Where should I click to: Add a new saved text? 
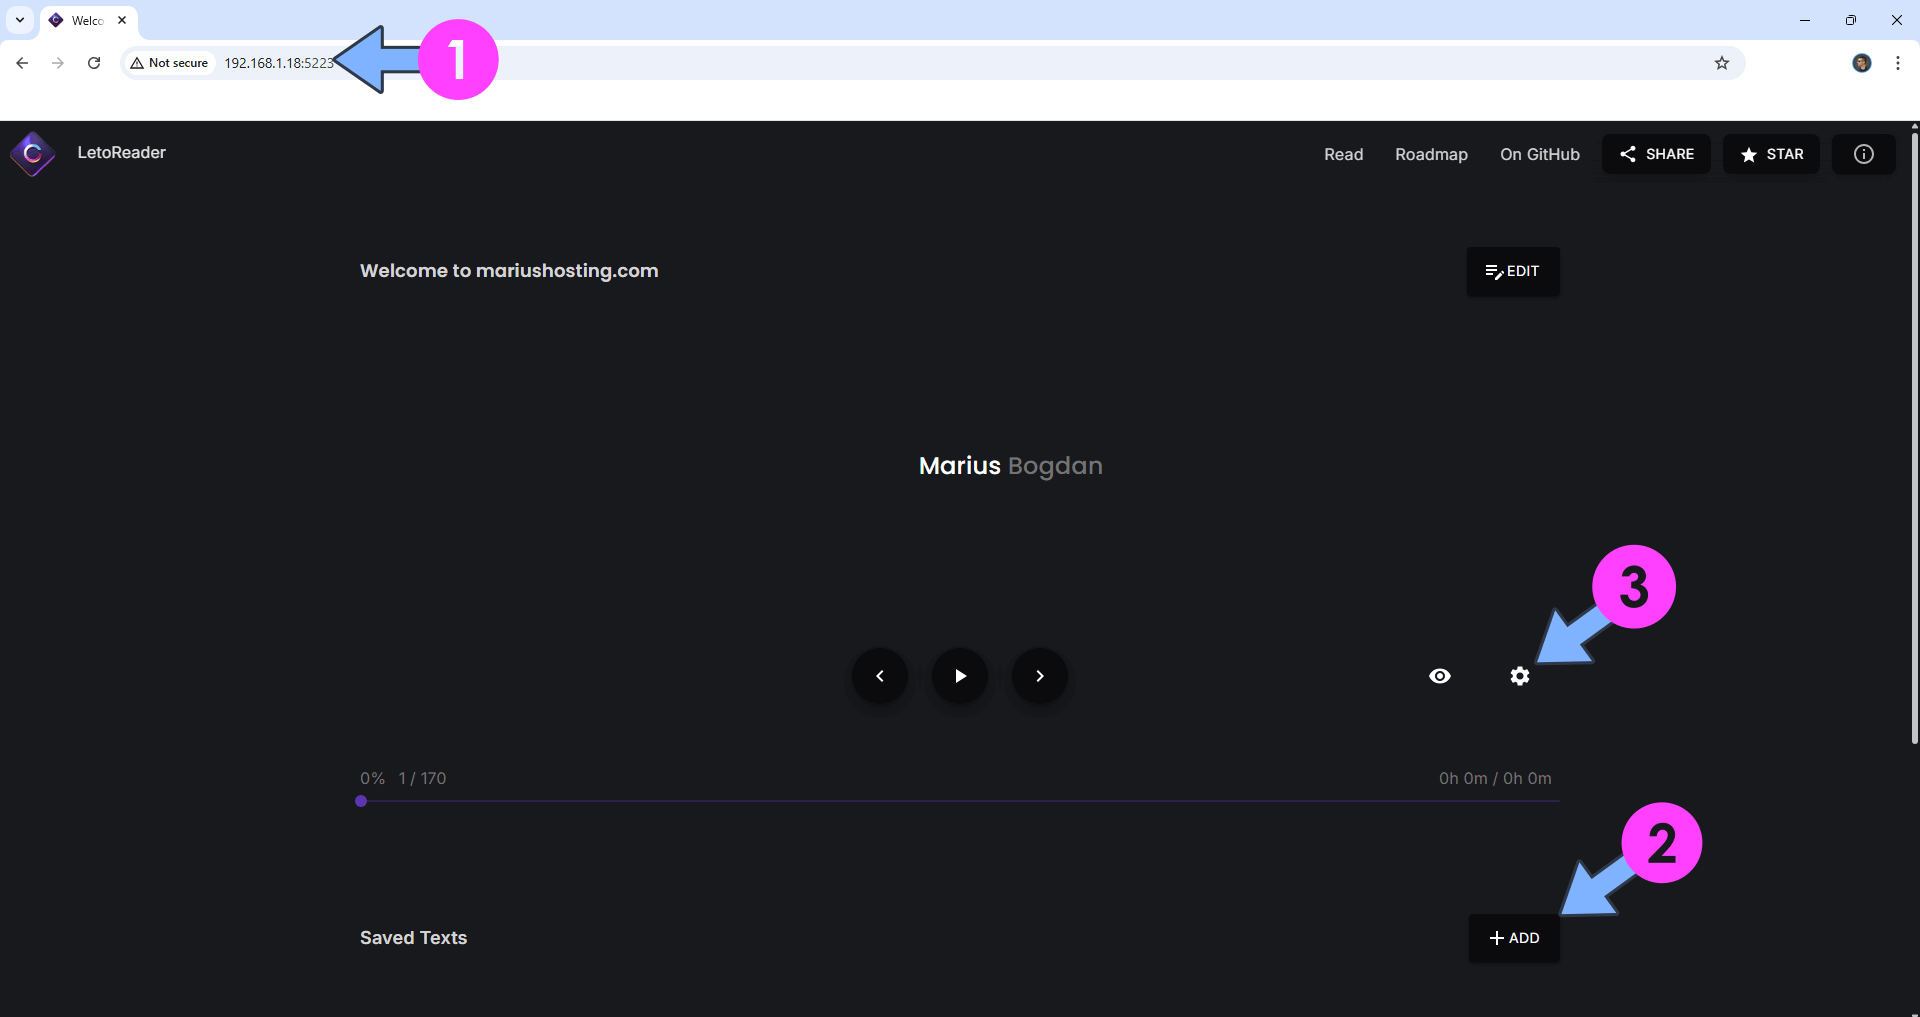pyautogui.click(x=1514, y=938)
